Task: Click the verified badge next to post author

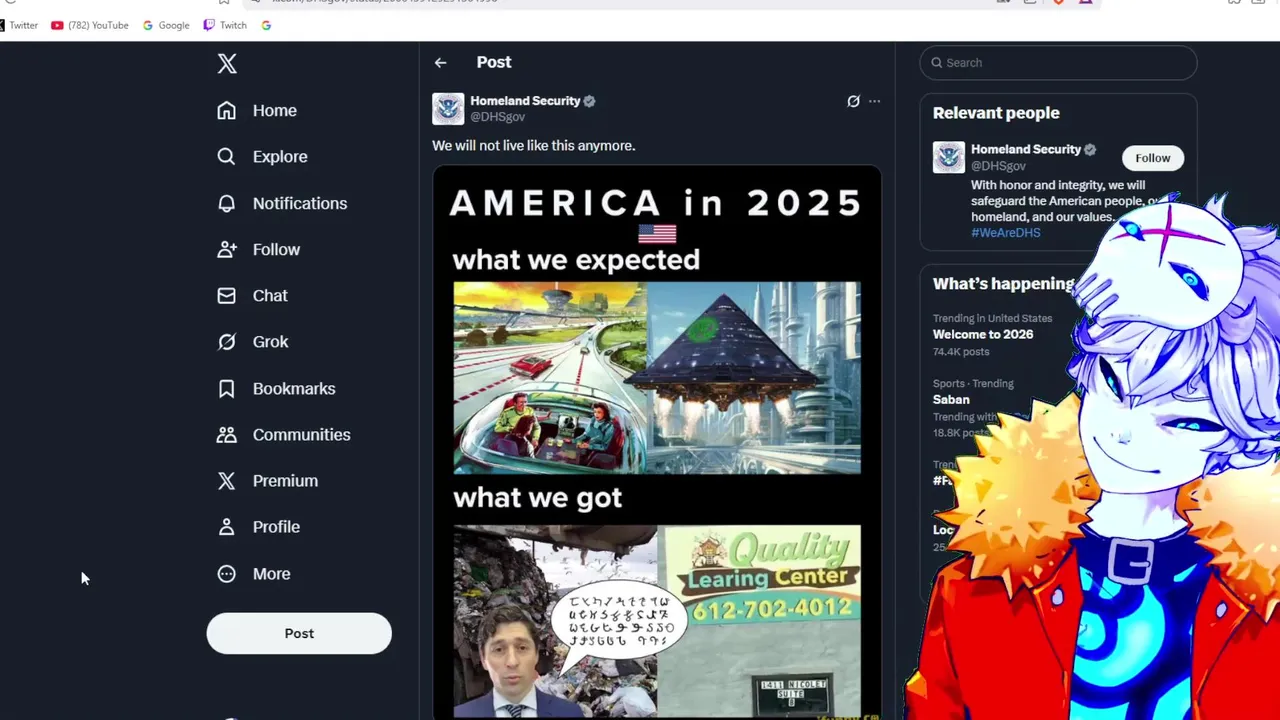Action: tap(589, 101)
